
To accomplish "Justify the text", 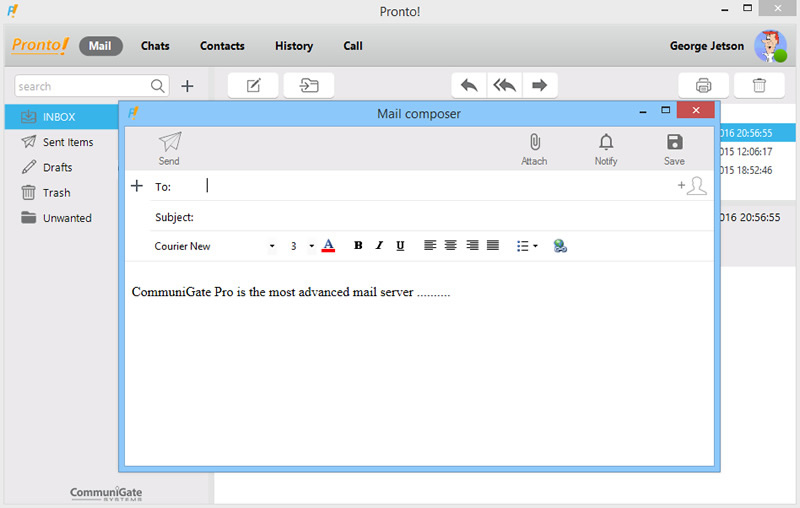I will (x=493, y=246).
